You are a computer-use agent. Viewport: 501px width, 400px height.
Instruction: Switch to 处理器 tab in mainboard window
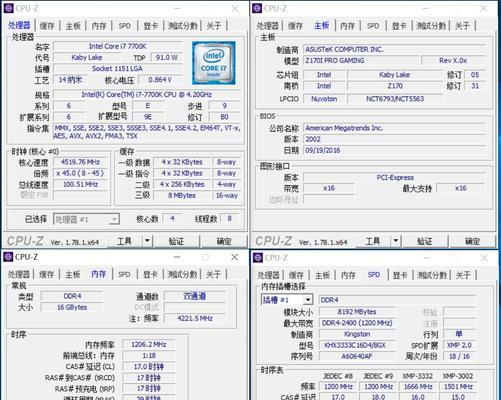coord(267,26)
